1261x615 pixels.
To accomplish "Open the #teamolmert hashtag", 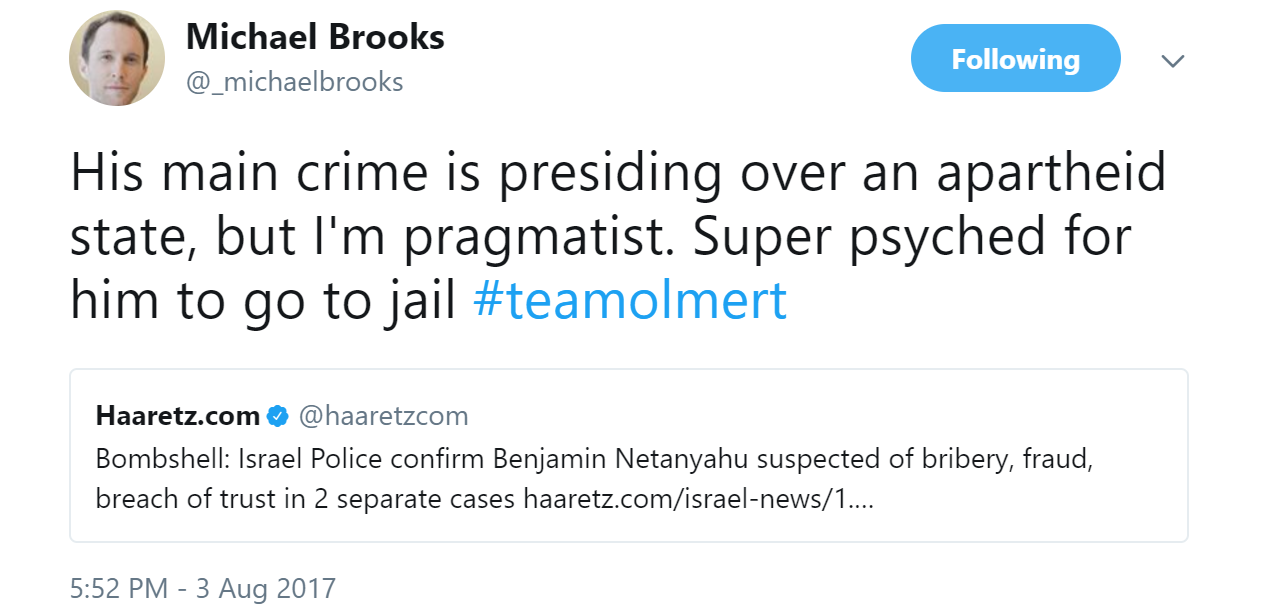I will tap(629, 300).
